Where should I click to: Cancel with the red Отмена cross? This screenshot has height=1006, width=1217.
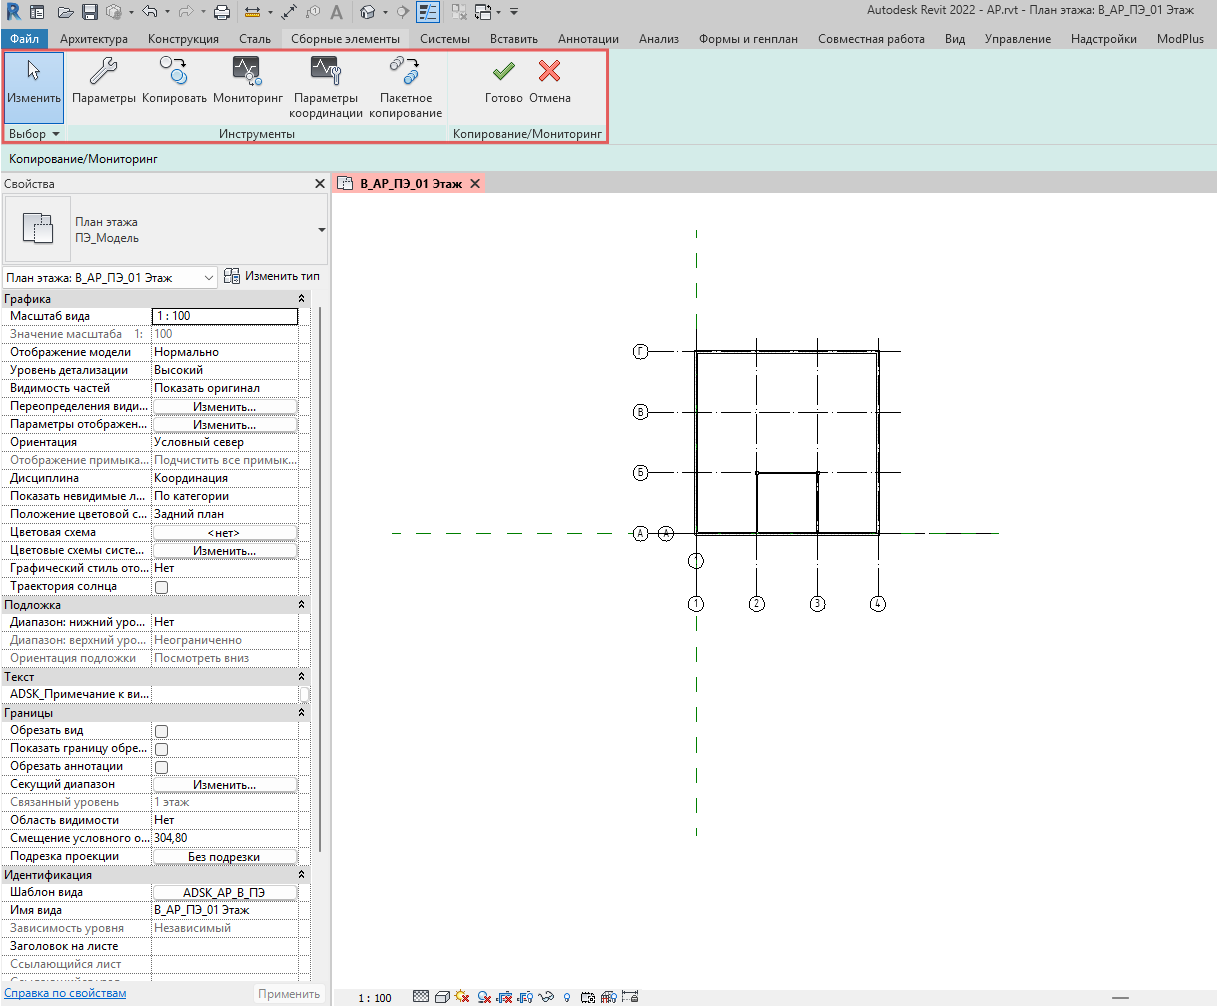click(550, 80)
